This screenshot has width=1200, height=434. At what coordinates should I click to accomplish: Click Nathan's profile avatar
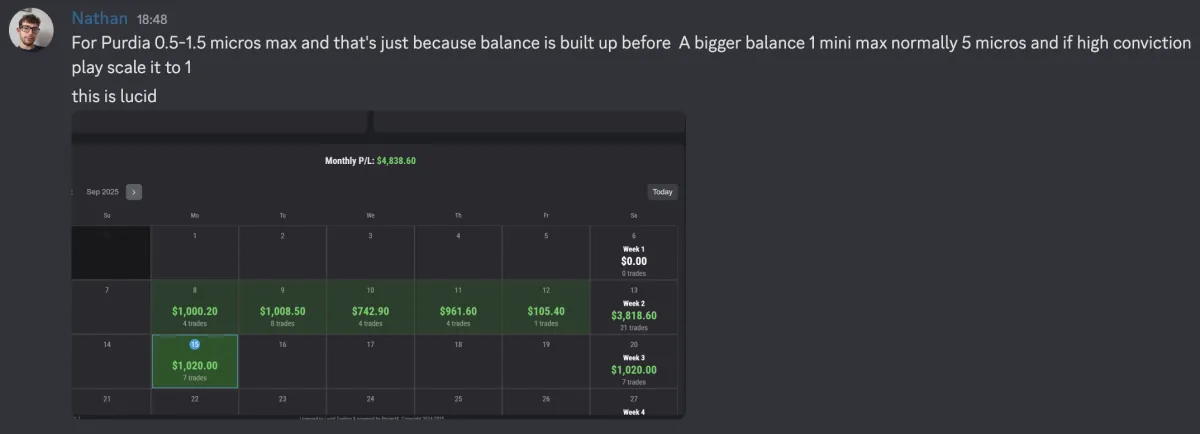pos(30,31)
